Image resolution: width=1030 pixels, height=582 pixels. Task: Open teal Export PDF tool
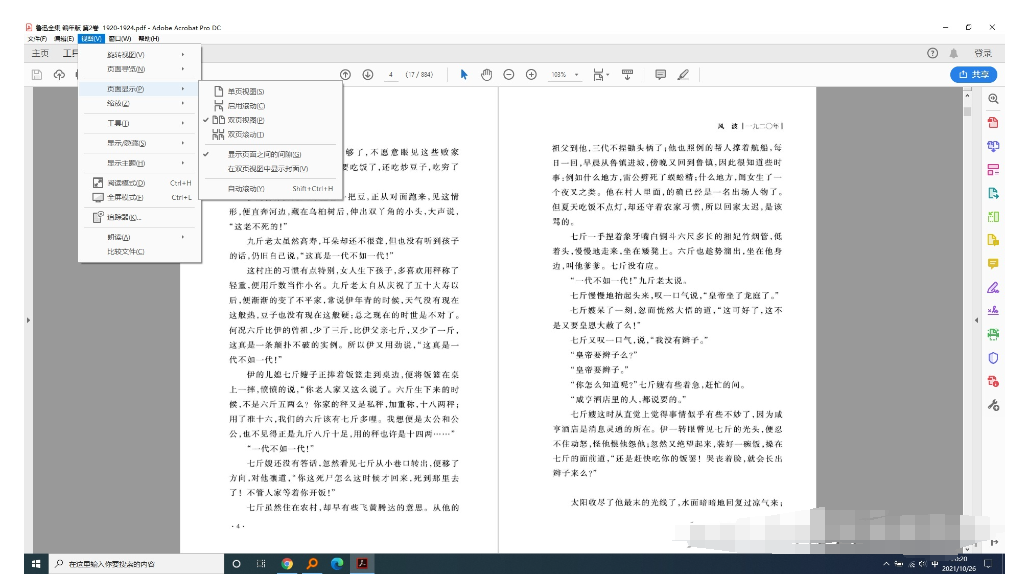pos(993,193)
